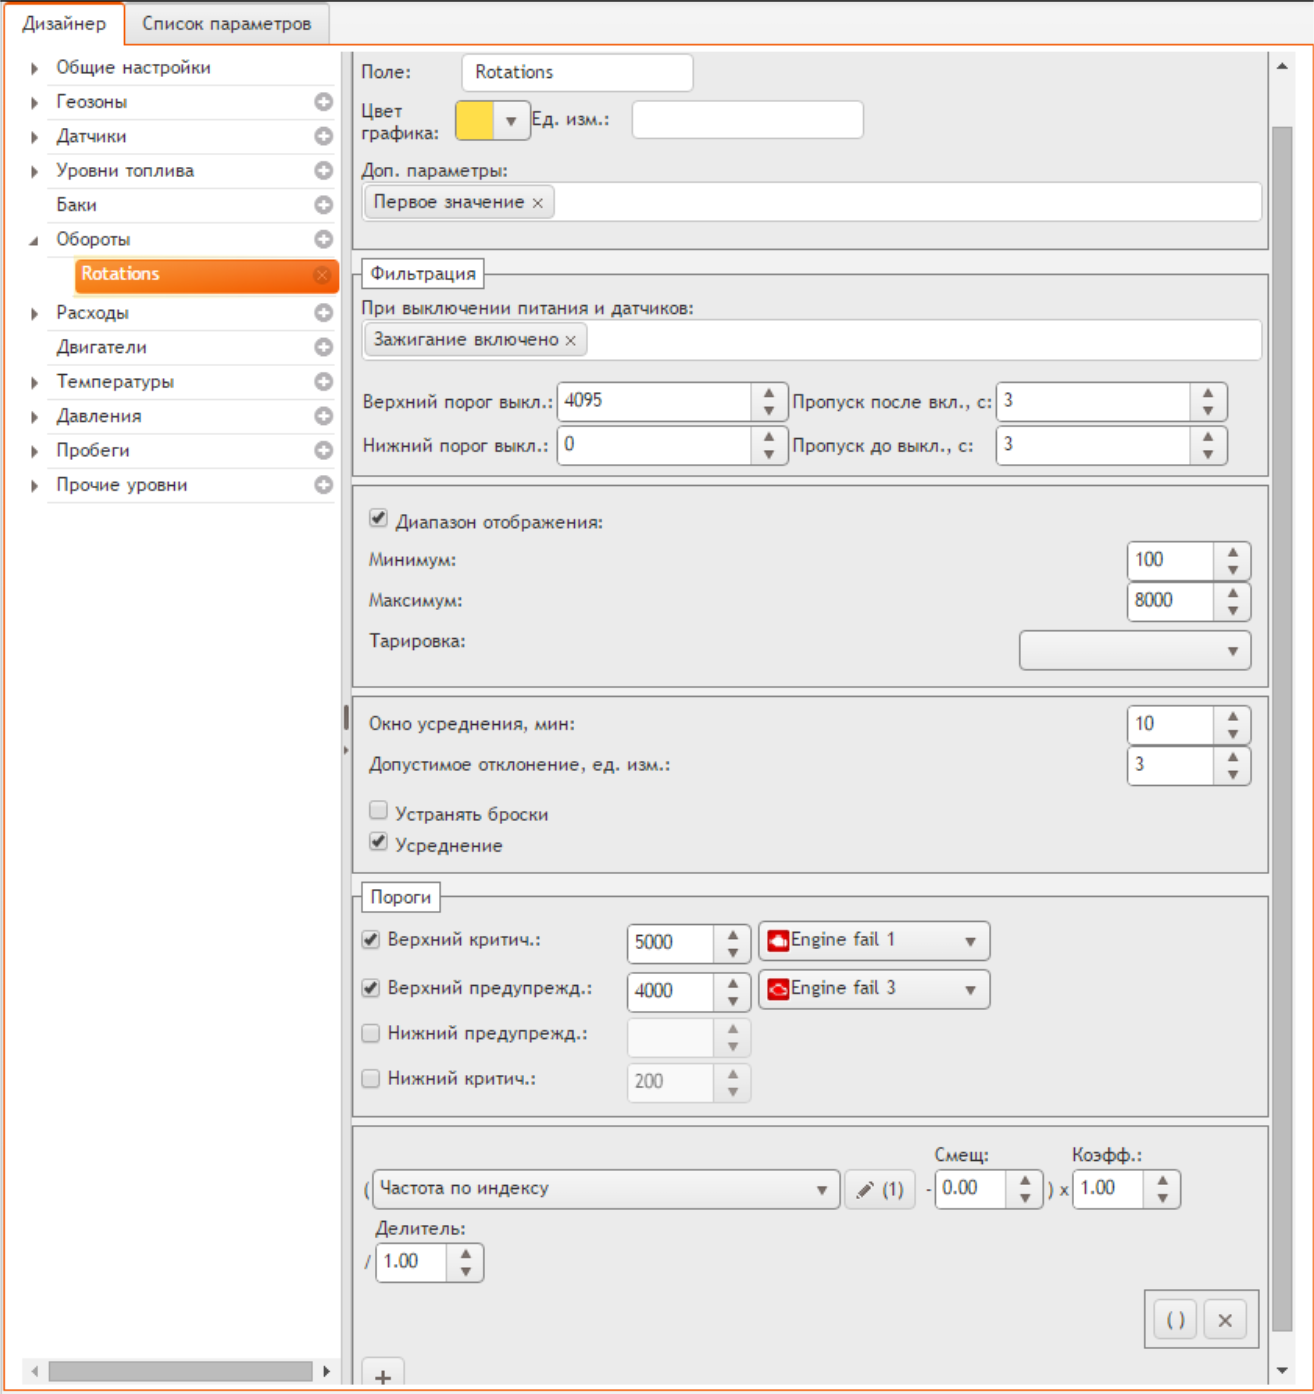The height and width of the screenshot is (1394, 1314).
Task: Click the Ед. изм. input field
Action: pos(747,120)
